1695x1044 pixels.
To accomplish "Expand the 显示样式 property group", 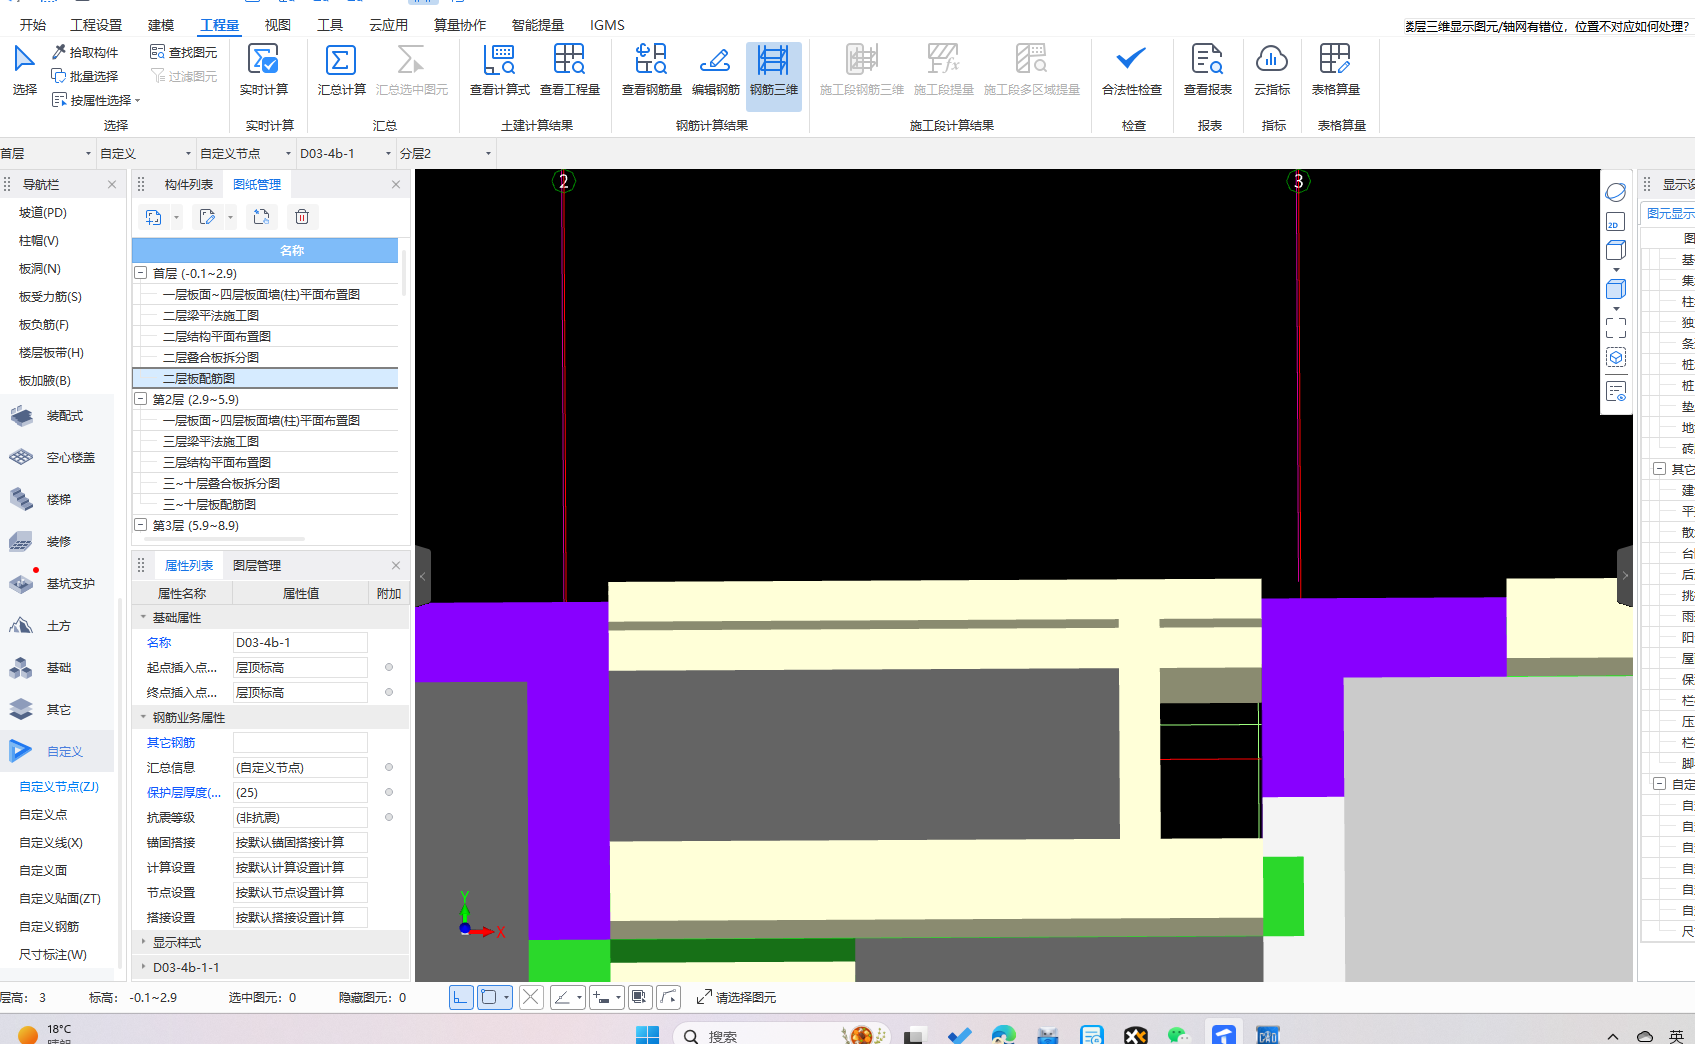I will pos(143,942).
